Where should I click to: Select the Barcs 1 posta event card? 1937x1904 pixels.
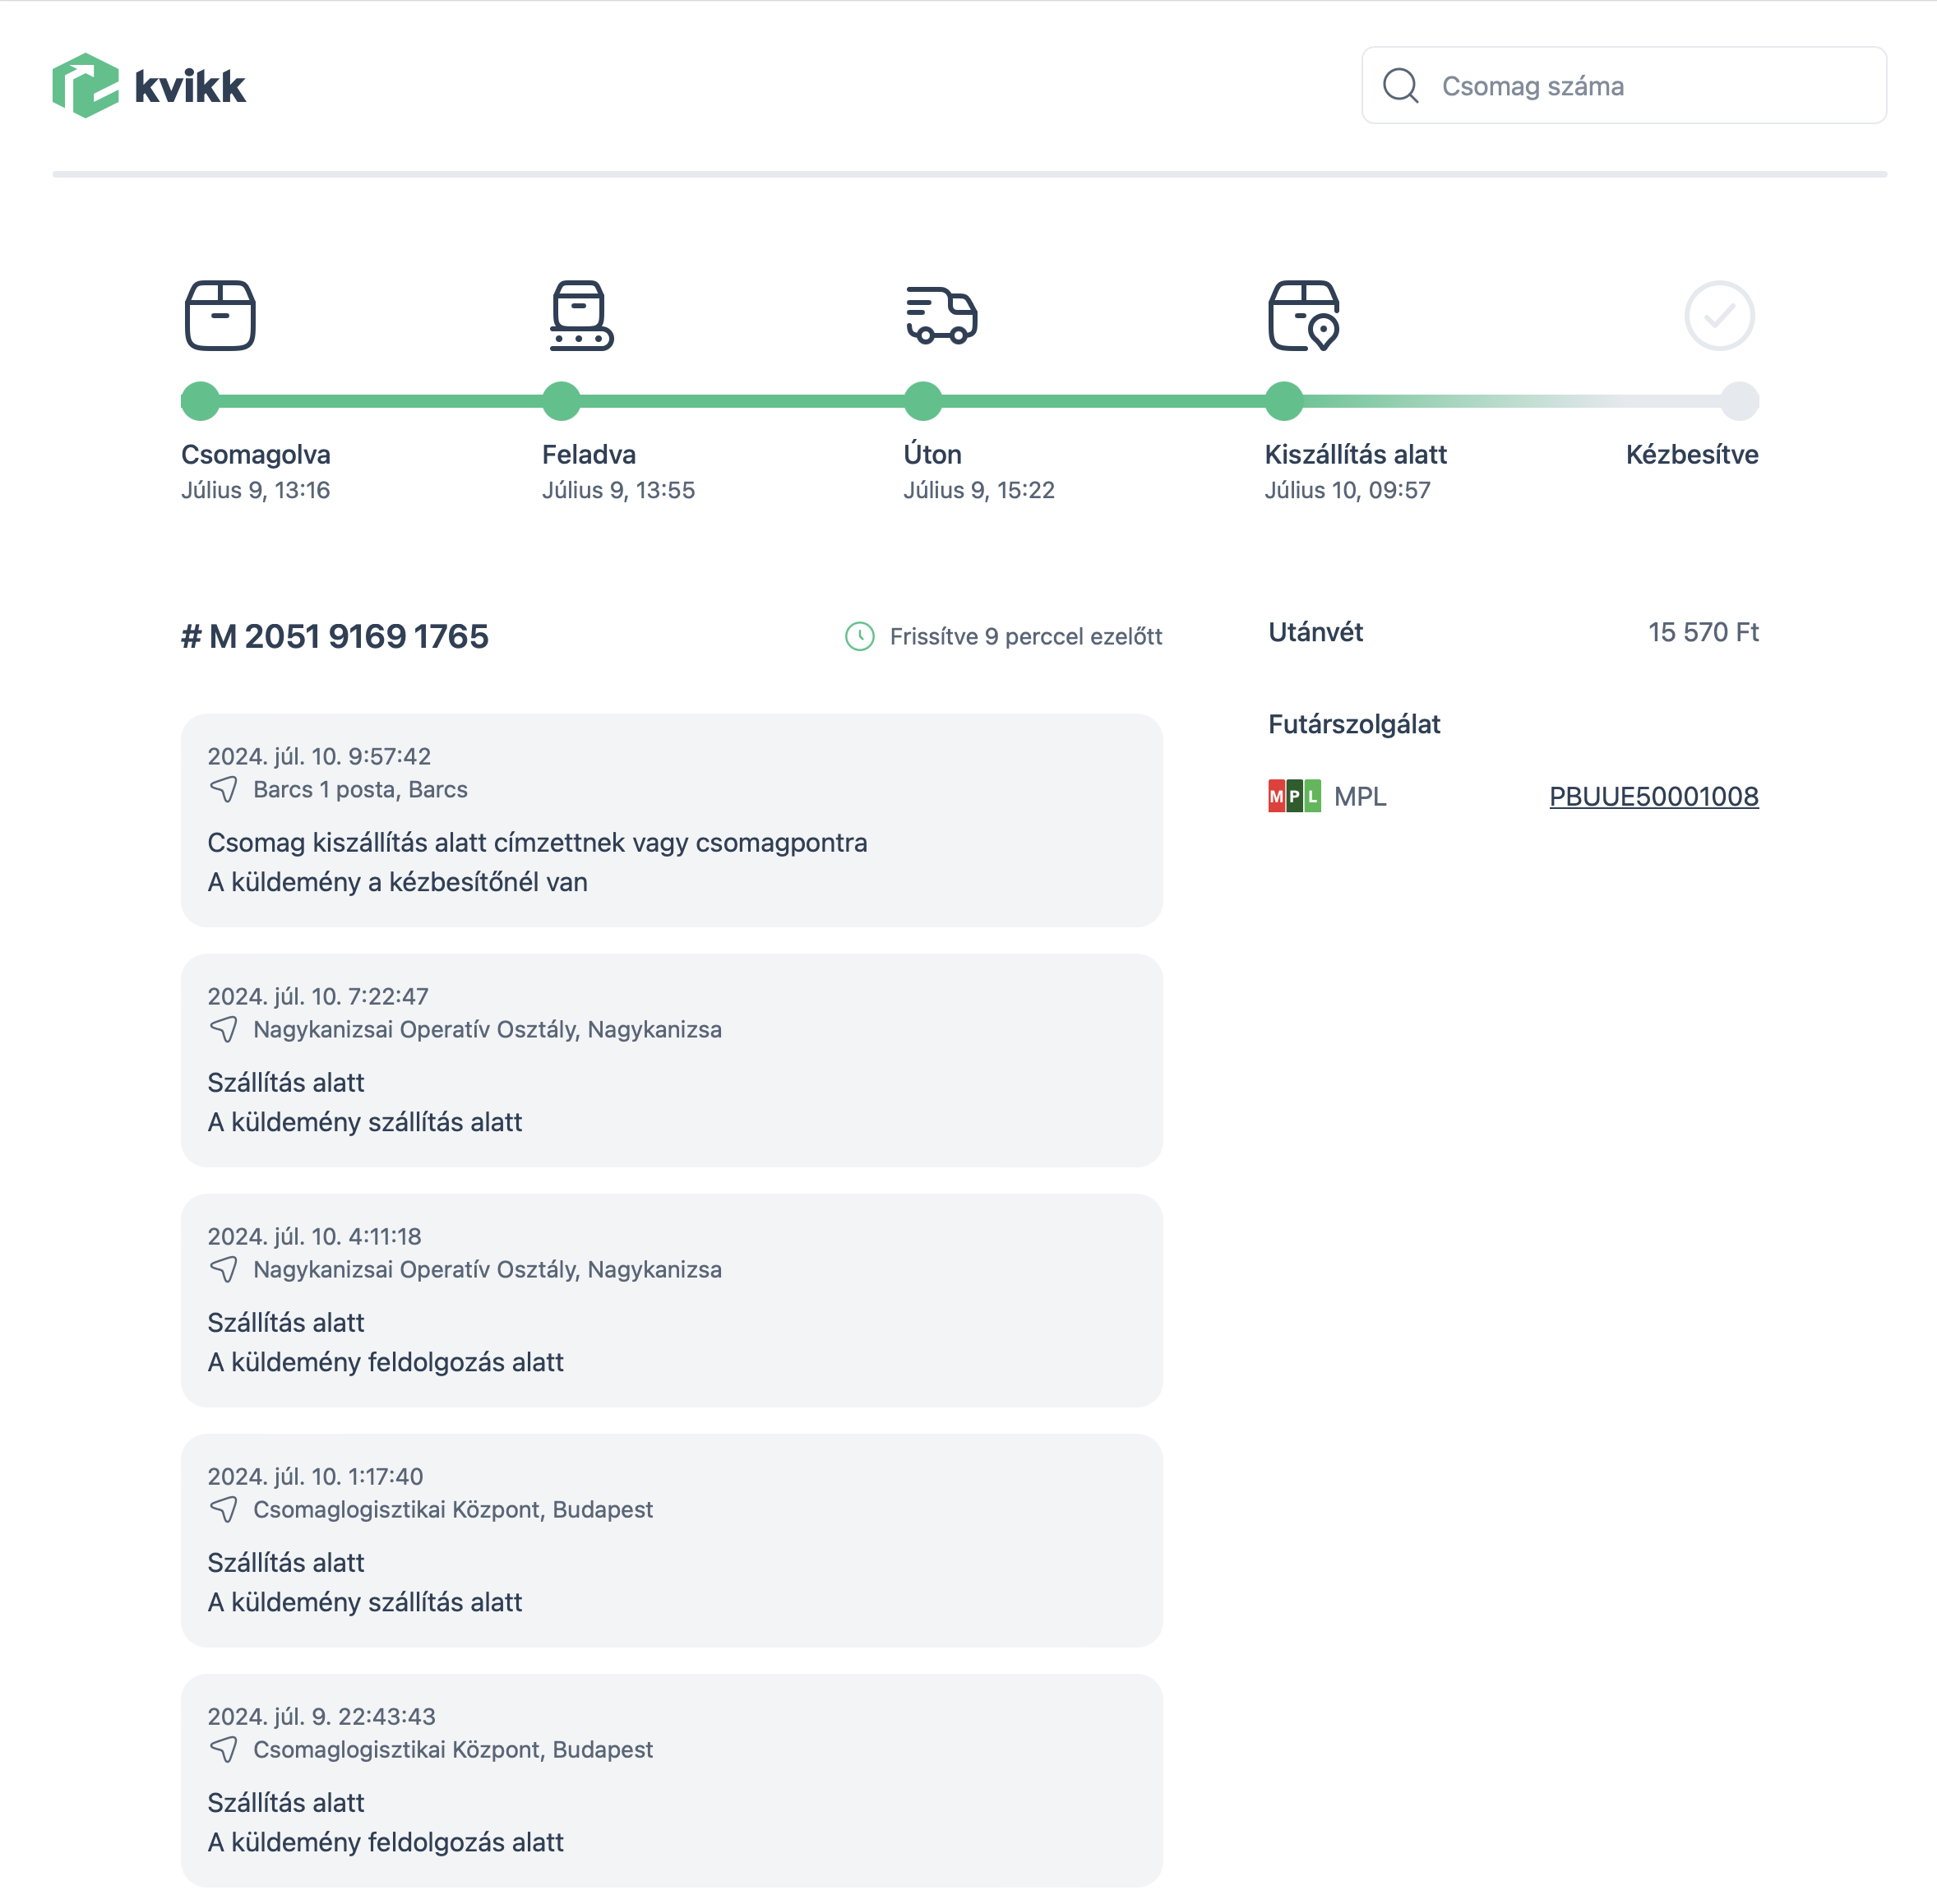(x=671, y=820)
